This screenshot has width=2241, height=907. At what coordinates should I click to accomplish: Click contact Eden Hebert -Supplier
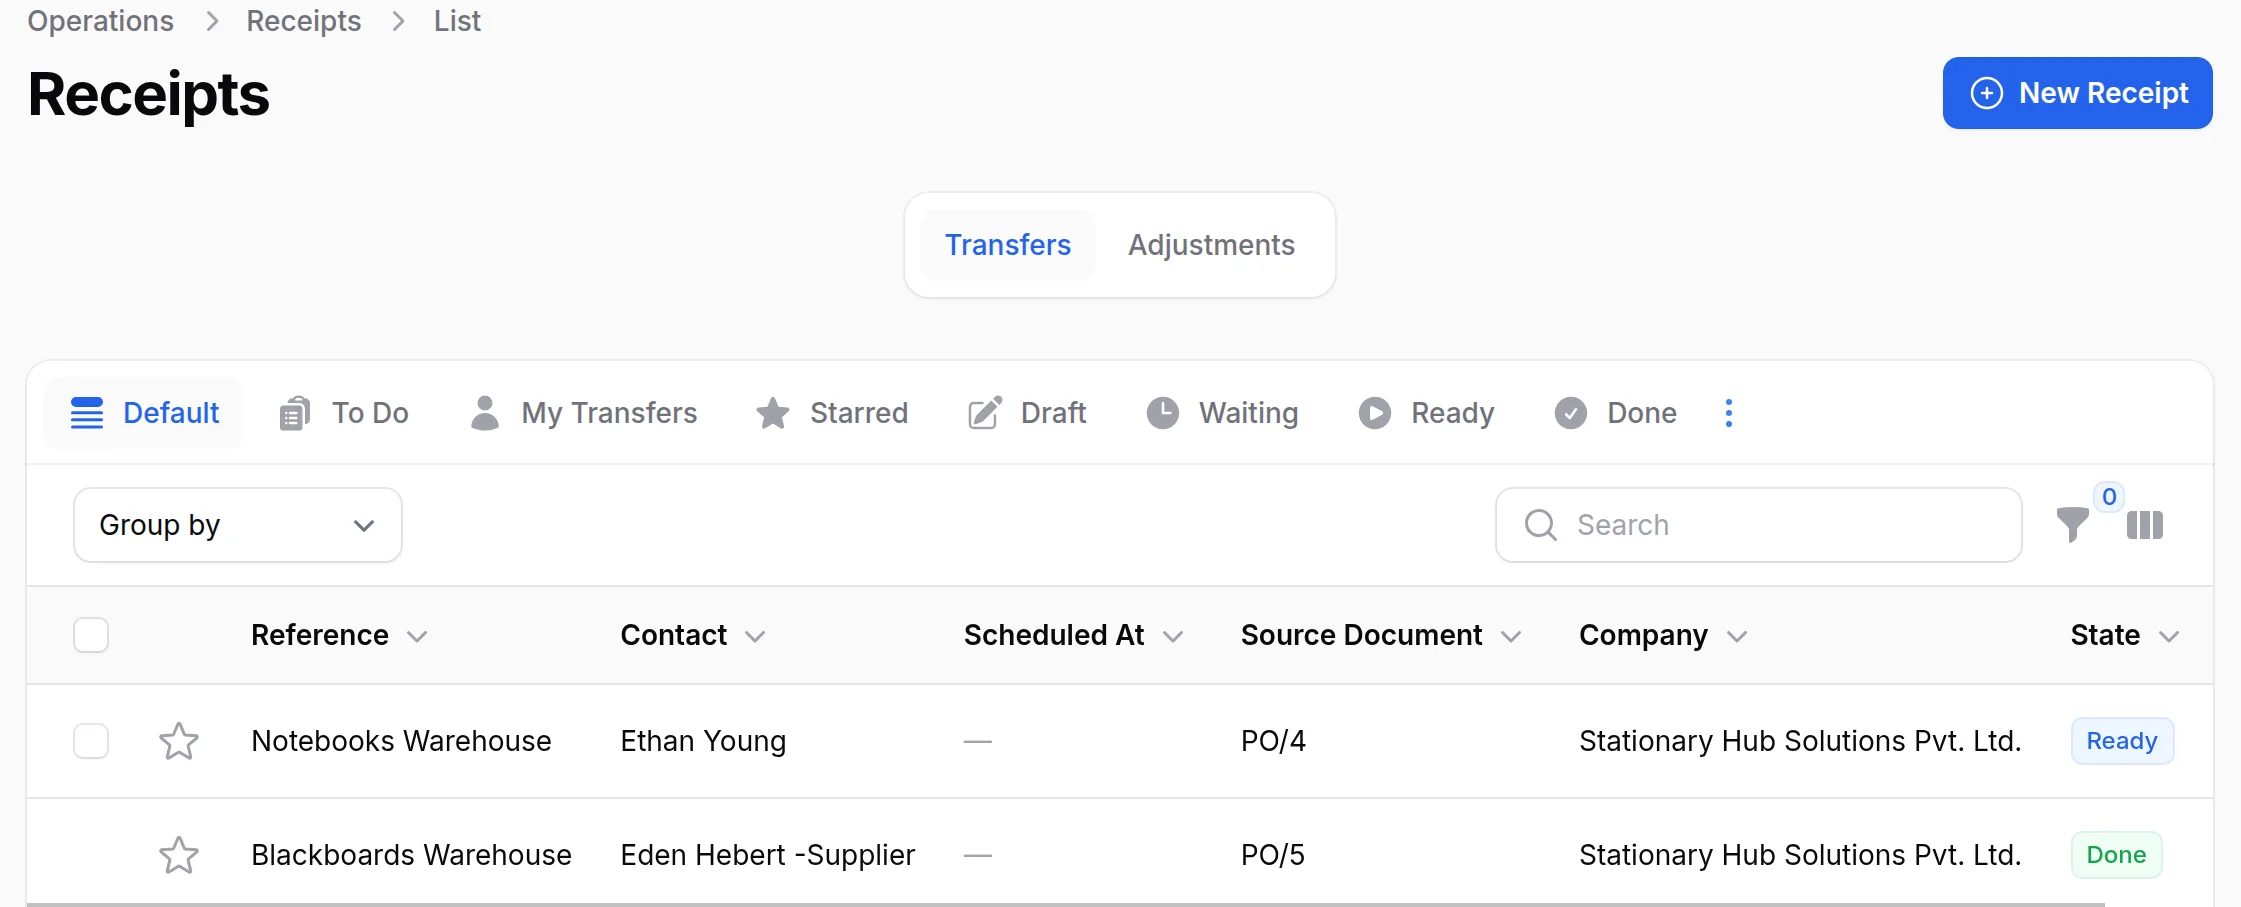coord(767,855)
